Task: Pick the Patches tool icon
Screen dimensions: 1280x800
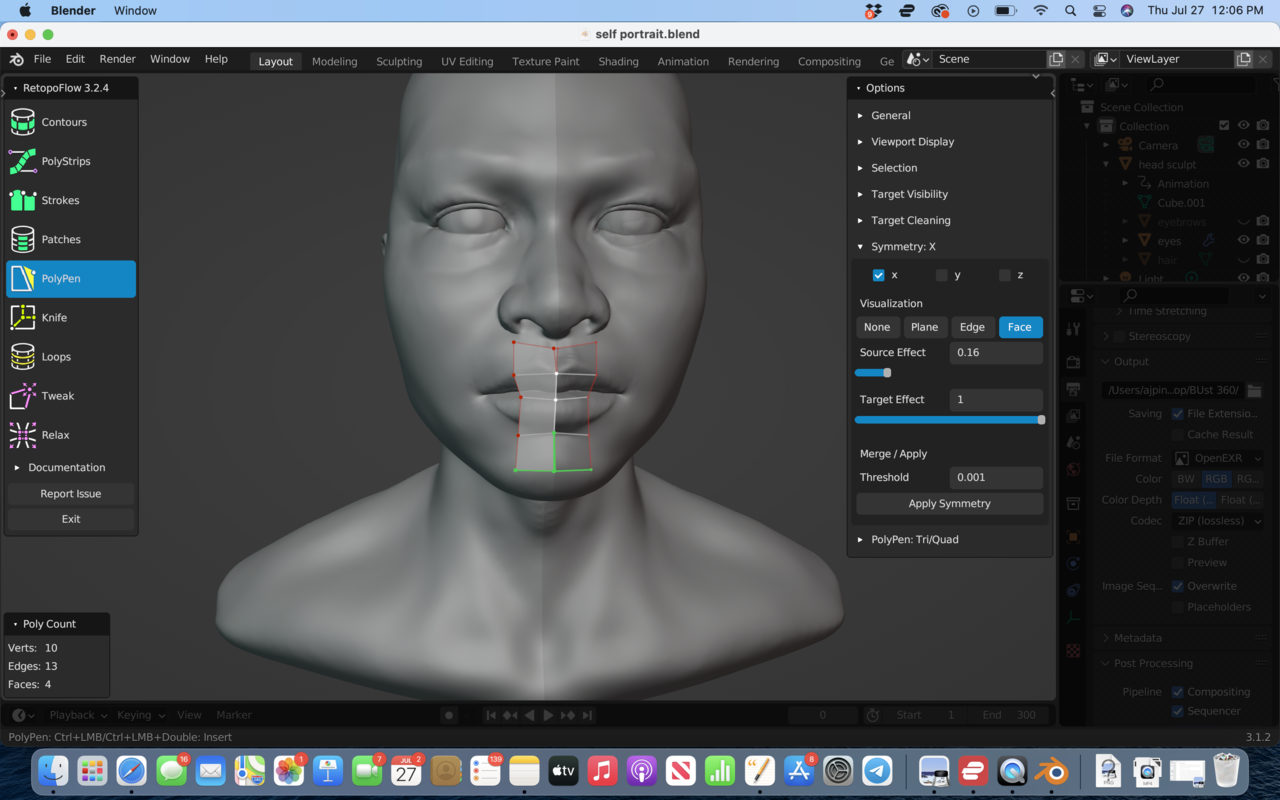Action: click(23, 239)
